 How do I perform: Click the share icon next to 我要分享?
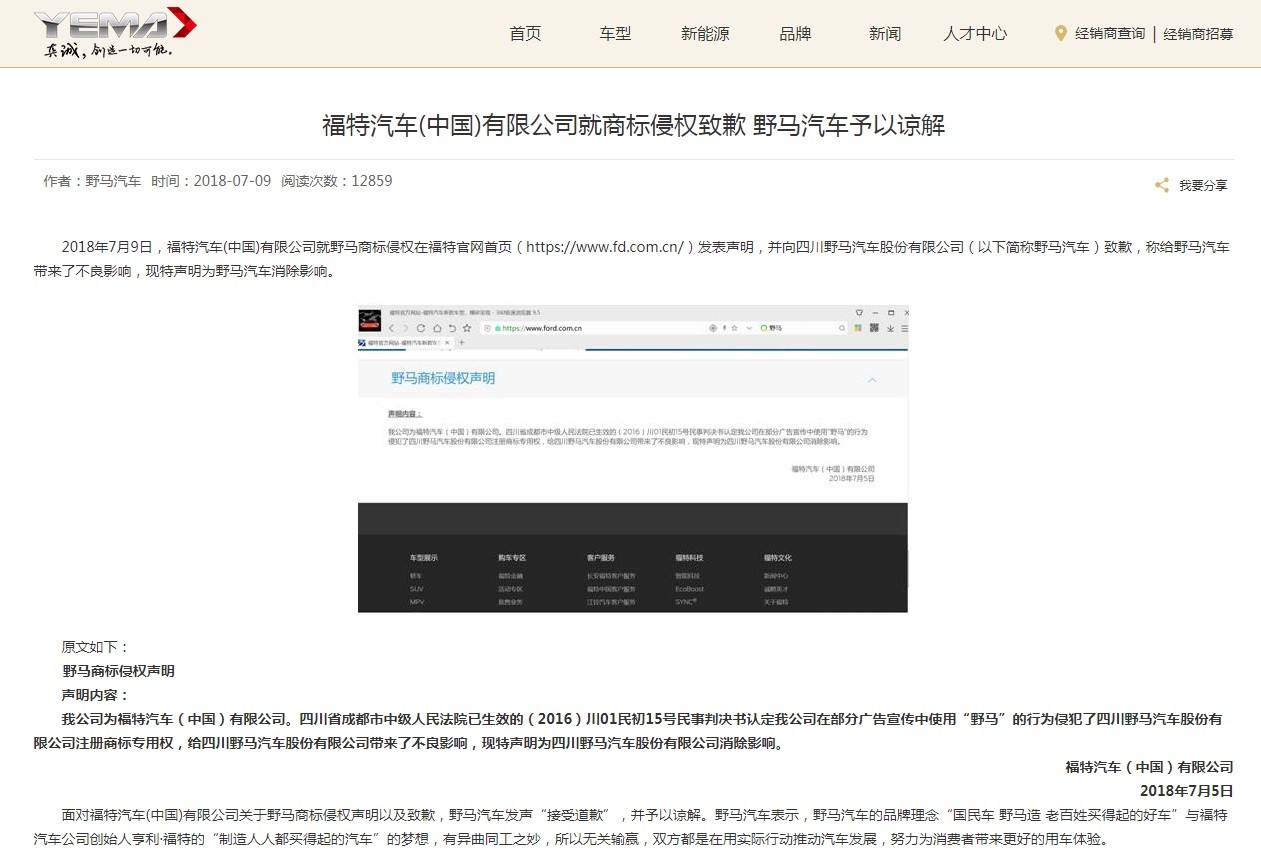coord(1162,185)
